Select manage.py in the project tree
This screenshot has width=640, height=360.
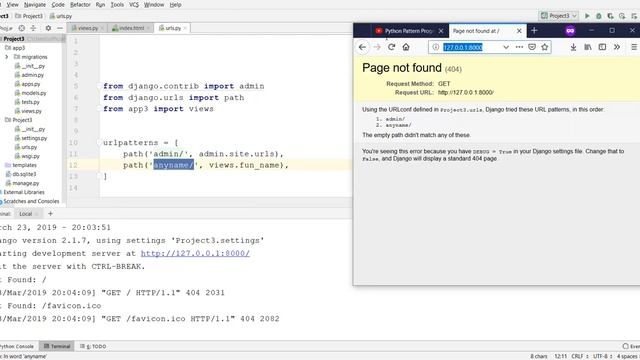[23, 183]
